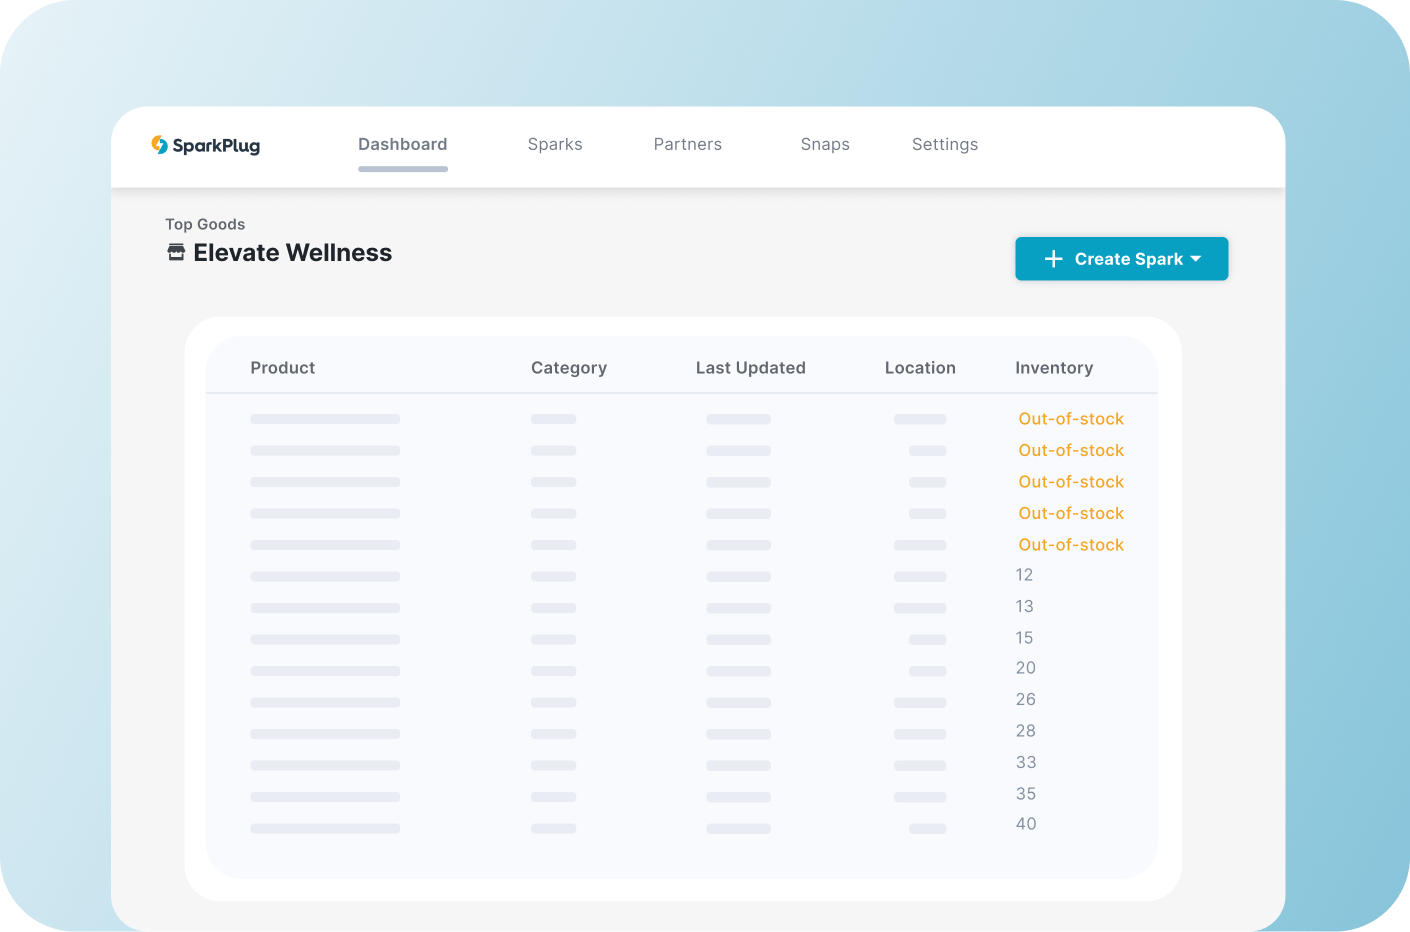
Task: Select the inventory value 12
Action: 1024,575
